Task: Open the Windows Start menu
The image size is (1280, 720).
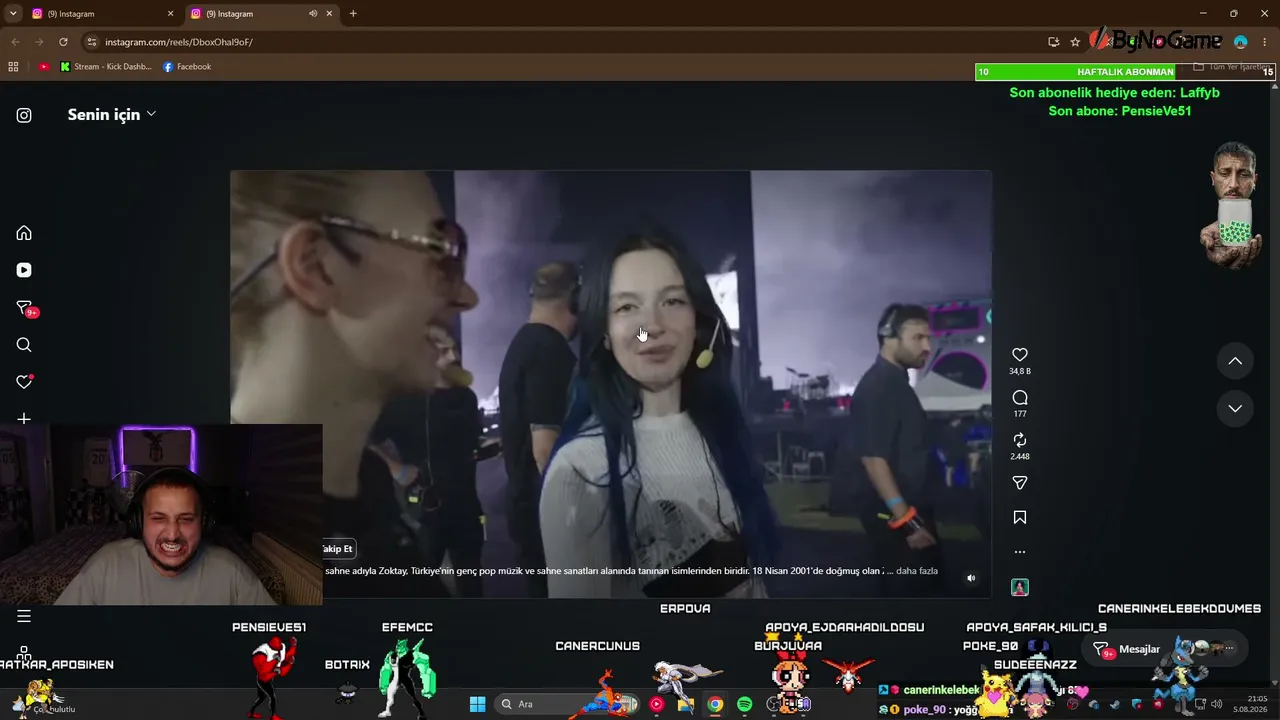Action: pos(478,704)
